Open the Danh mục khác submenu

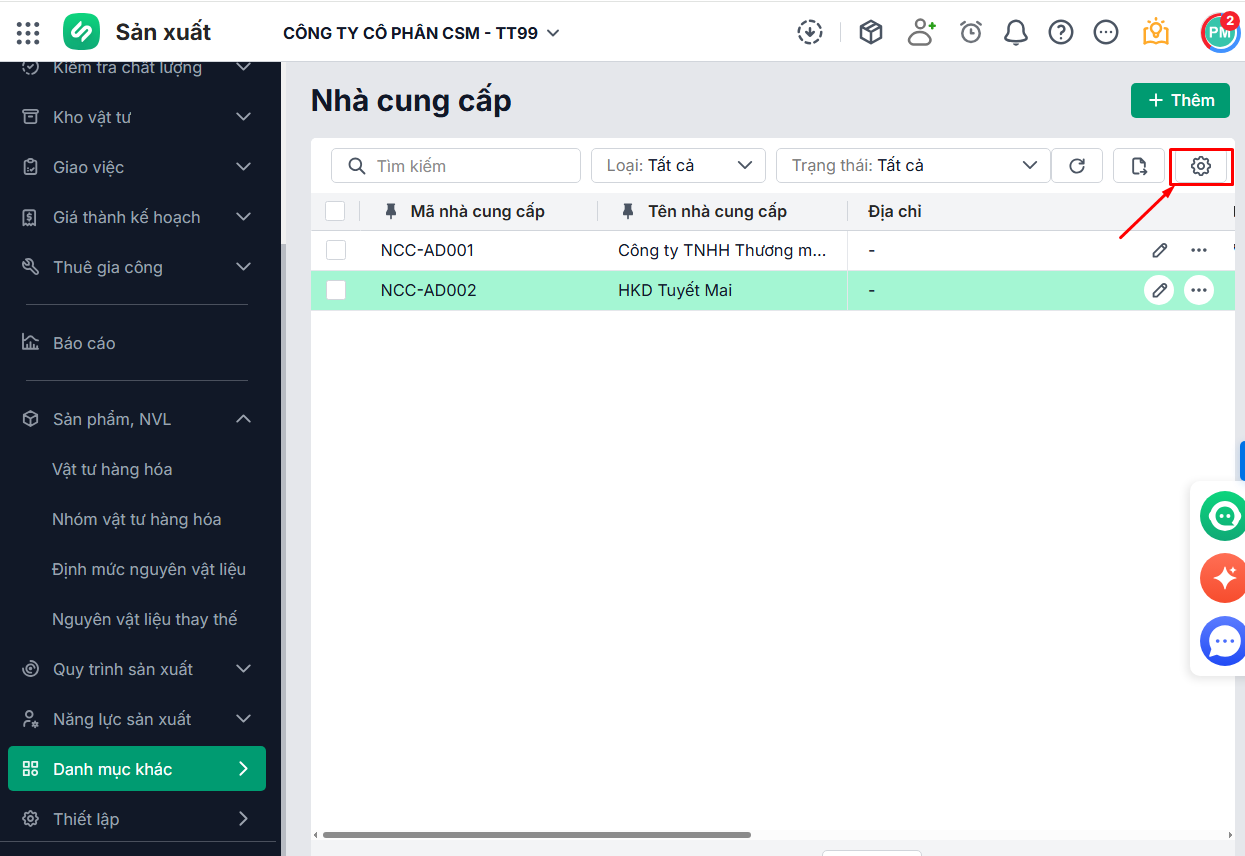[137, 769]
